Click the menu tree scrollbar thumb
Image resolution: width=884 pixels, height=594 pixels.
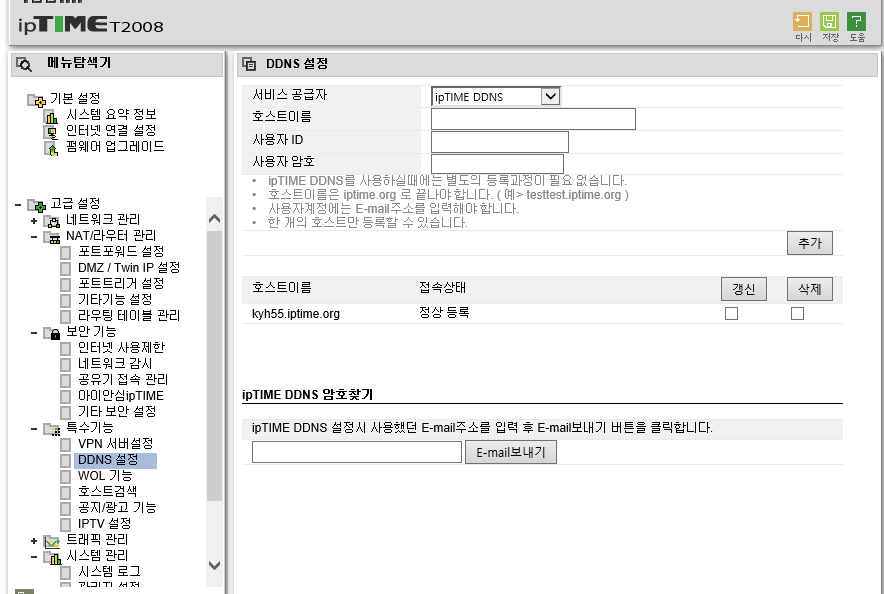214,365
